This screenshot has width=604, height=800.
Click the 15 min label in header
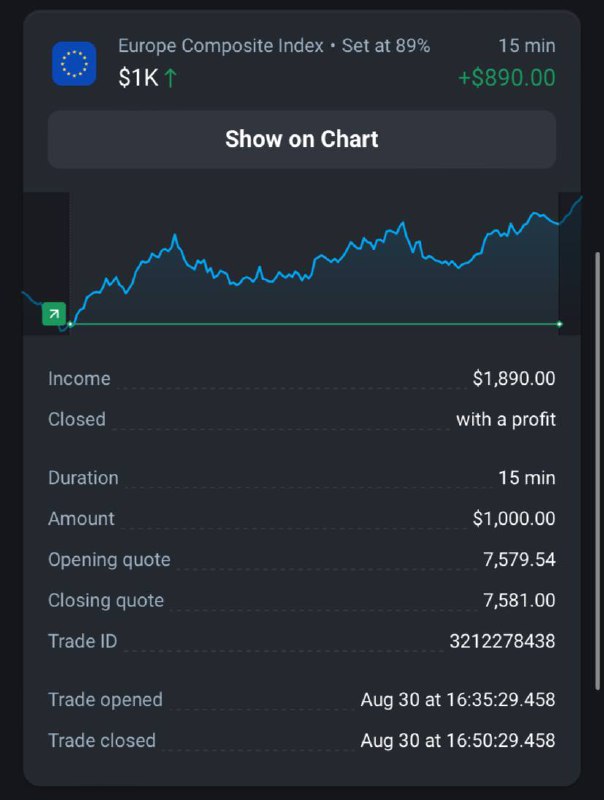coord(526,45)
